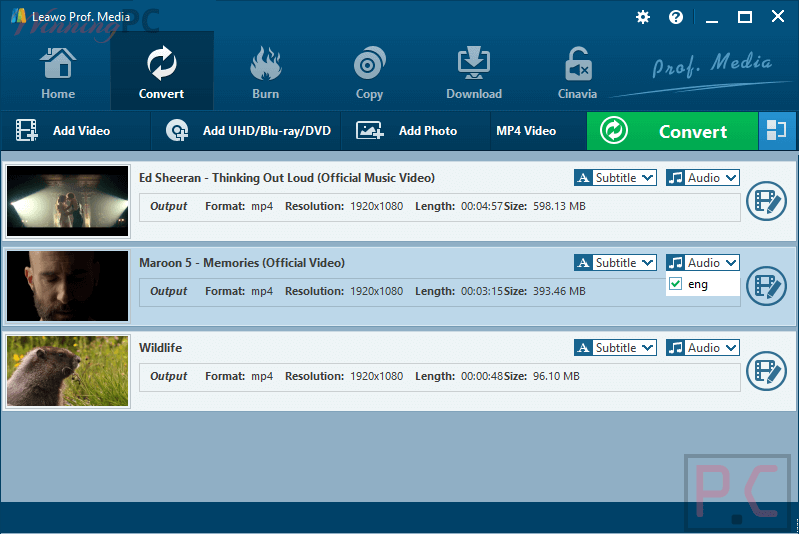
Task: Edit the Wildlife video
Action: coord(766,371)
